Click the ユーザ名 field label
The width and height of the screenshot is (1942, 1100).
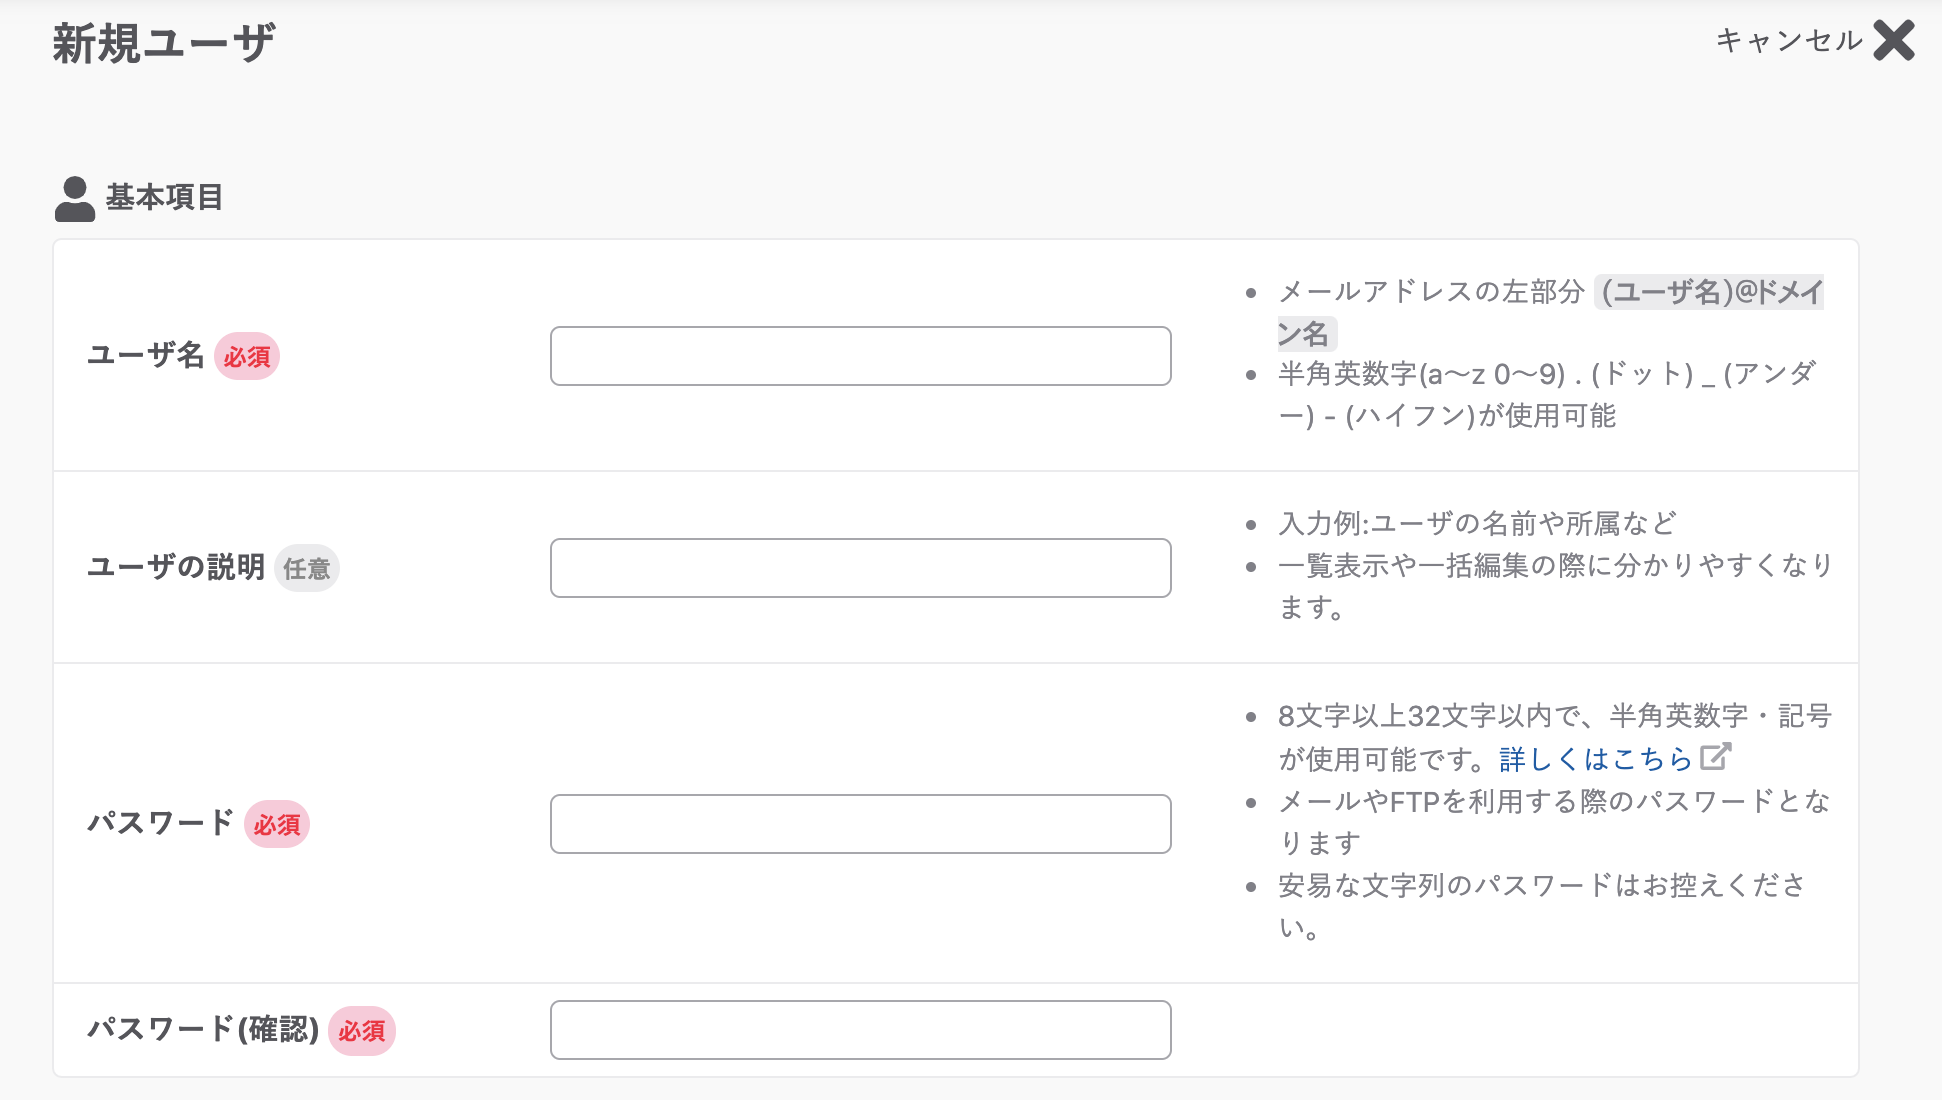point(146,355)
